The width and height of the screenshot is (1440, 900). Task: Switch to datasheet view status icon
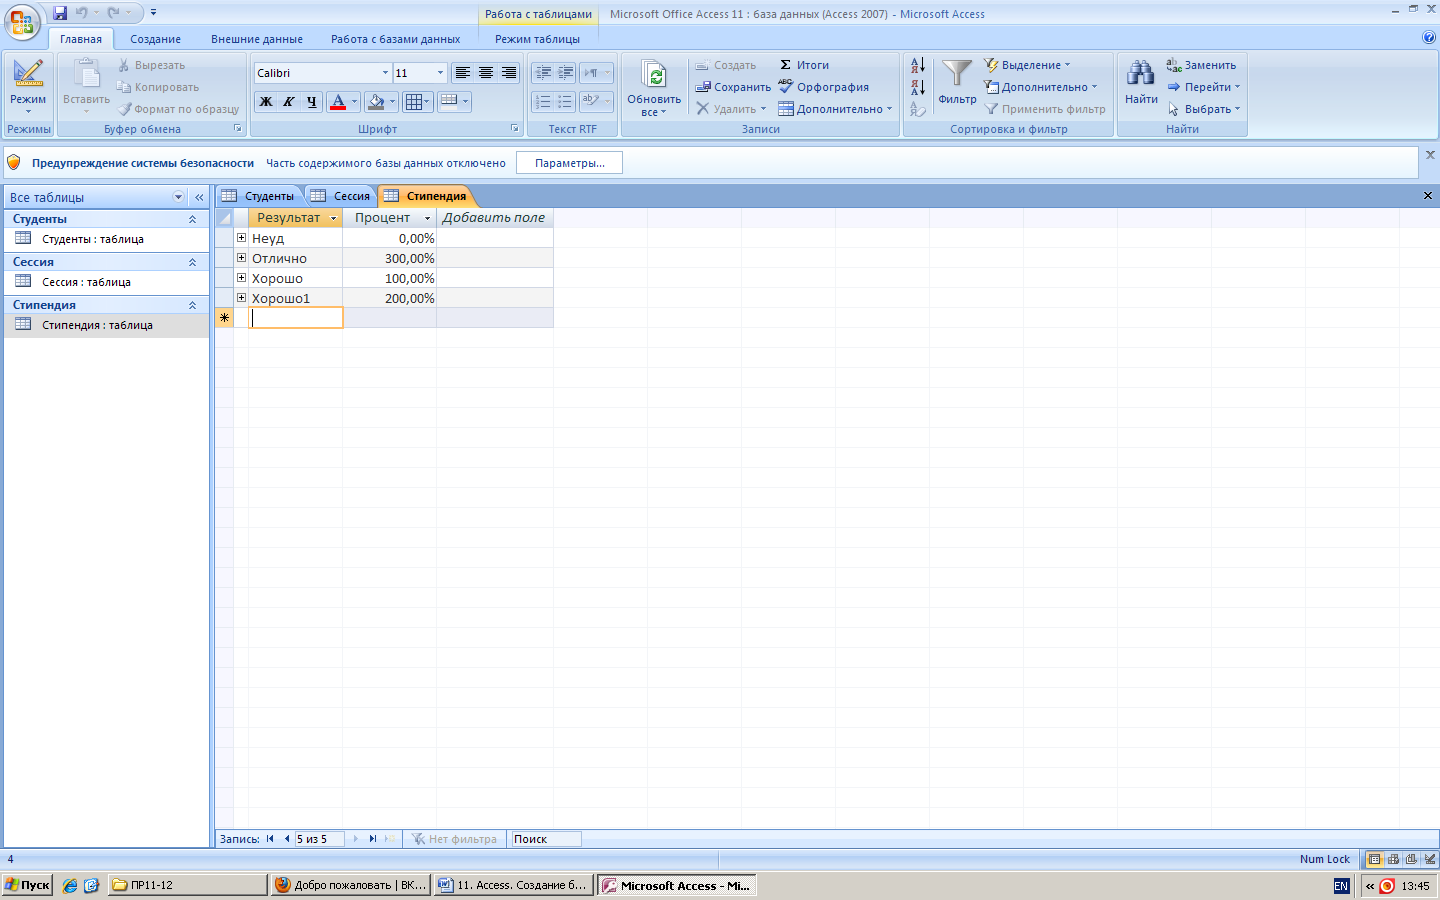[x=1374, y=859]
